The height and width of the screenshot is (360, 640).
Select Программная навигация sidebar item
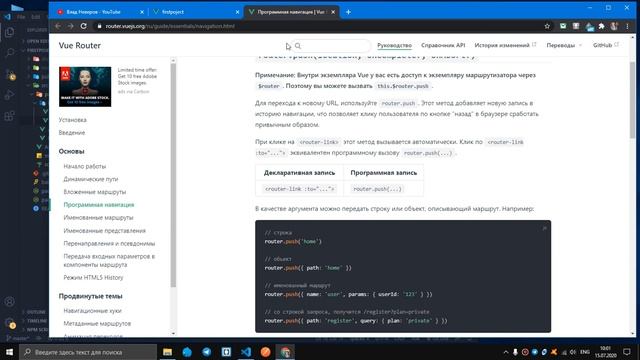coord(99,204)
